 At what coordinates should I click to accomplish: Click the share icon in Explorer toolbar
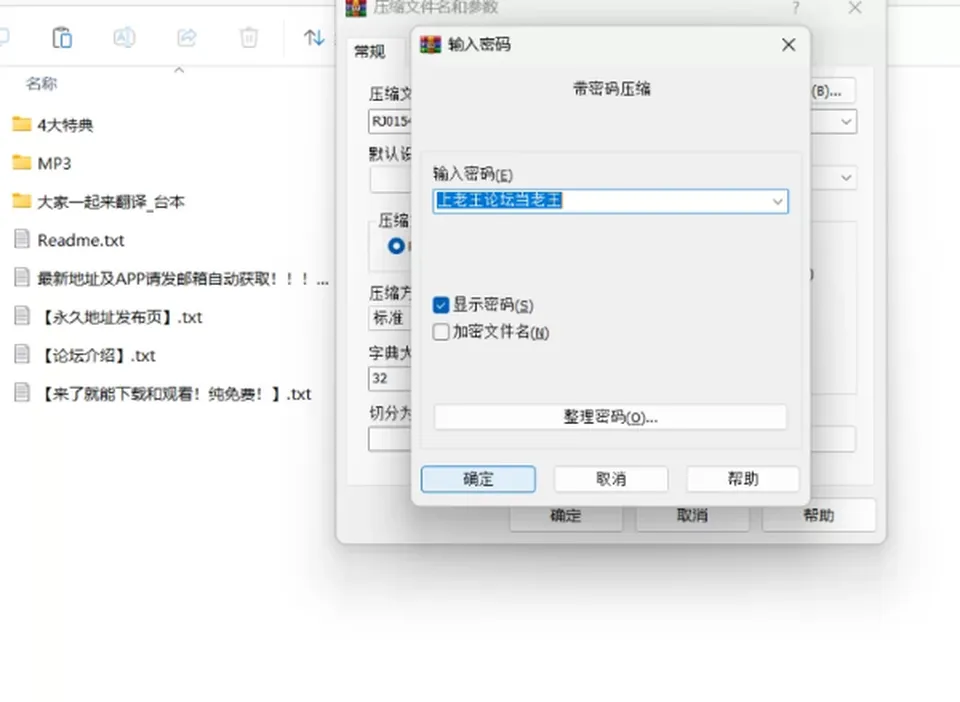coord(187,38)
